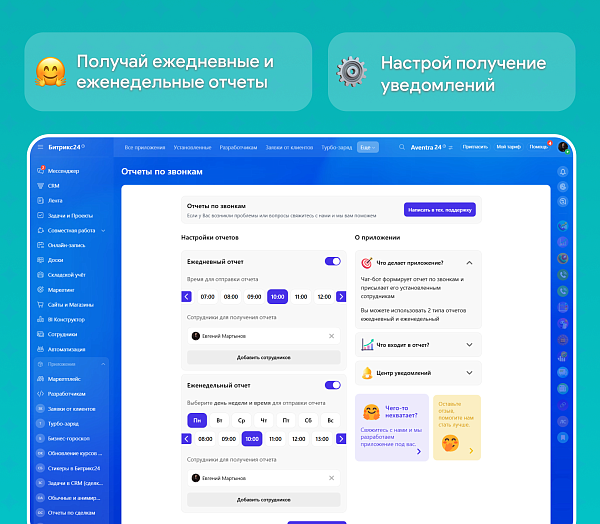This screenshot has height=524, width=600.
Task: Remove Евгений Мартынов from daily report recipients
Action: (x=331, y=336)
